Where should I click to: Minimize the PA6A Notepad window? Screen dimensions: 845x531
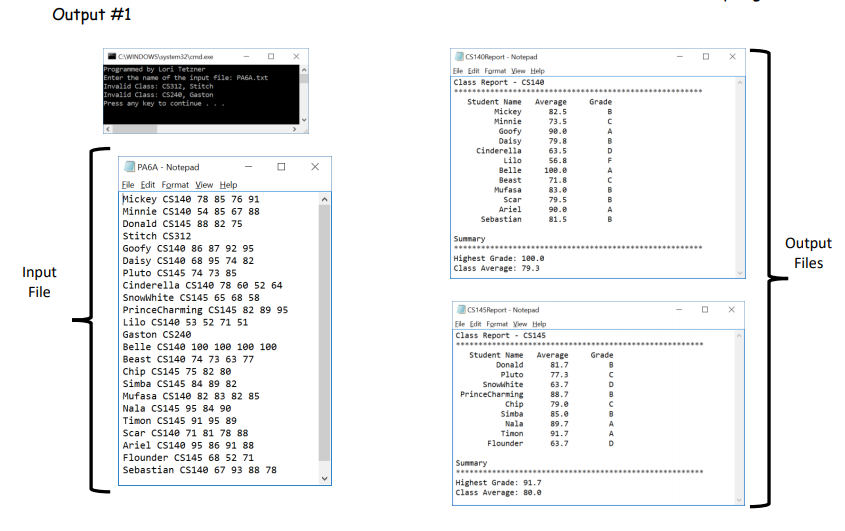(x=248, y=167)
